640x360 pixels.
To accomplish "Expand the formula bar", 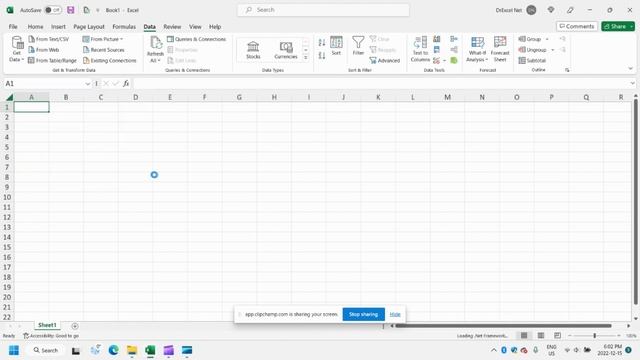I will [632, 83].
